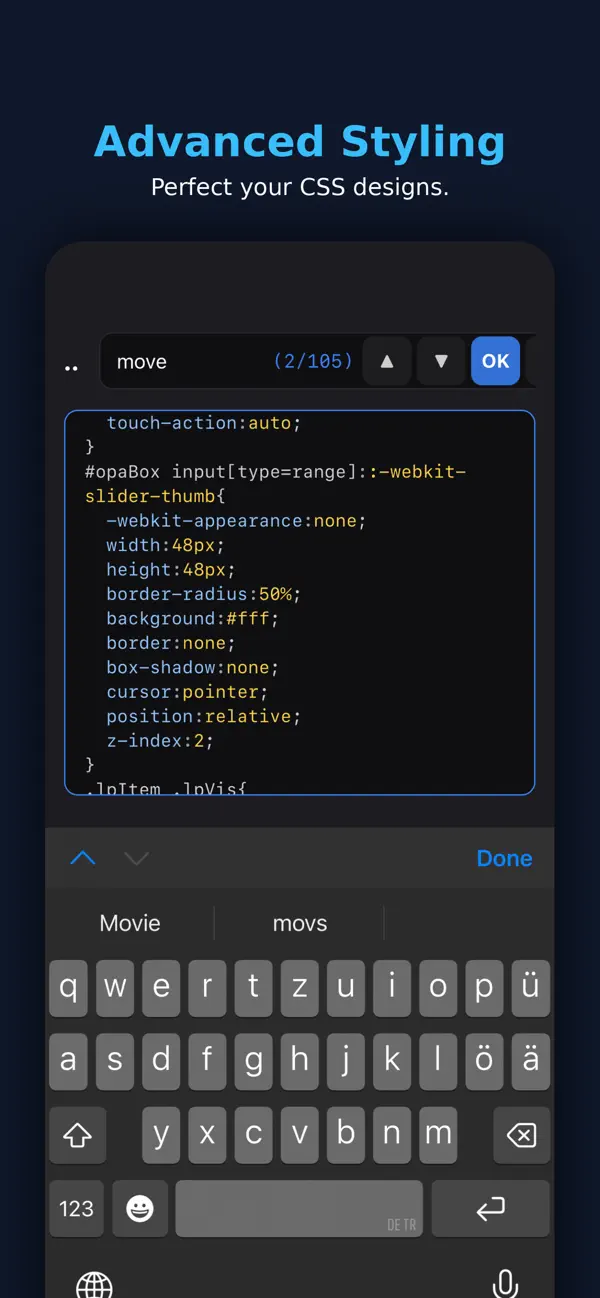Viewport: 600px width, 1298px height.
Task: Go to next field with gray down chevron
Action: 136,858
